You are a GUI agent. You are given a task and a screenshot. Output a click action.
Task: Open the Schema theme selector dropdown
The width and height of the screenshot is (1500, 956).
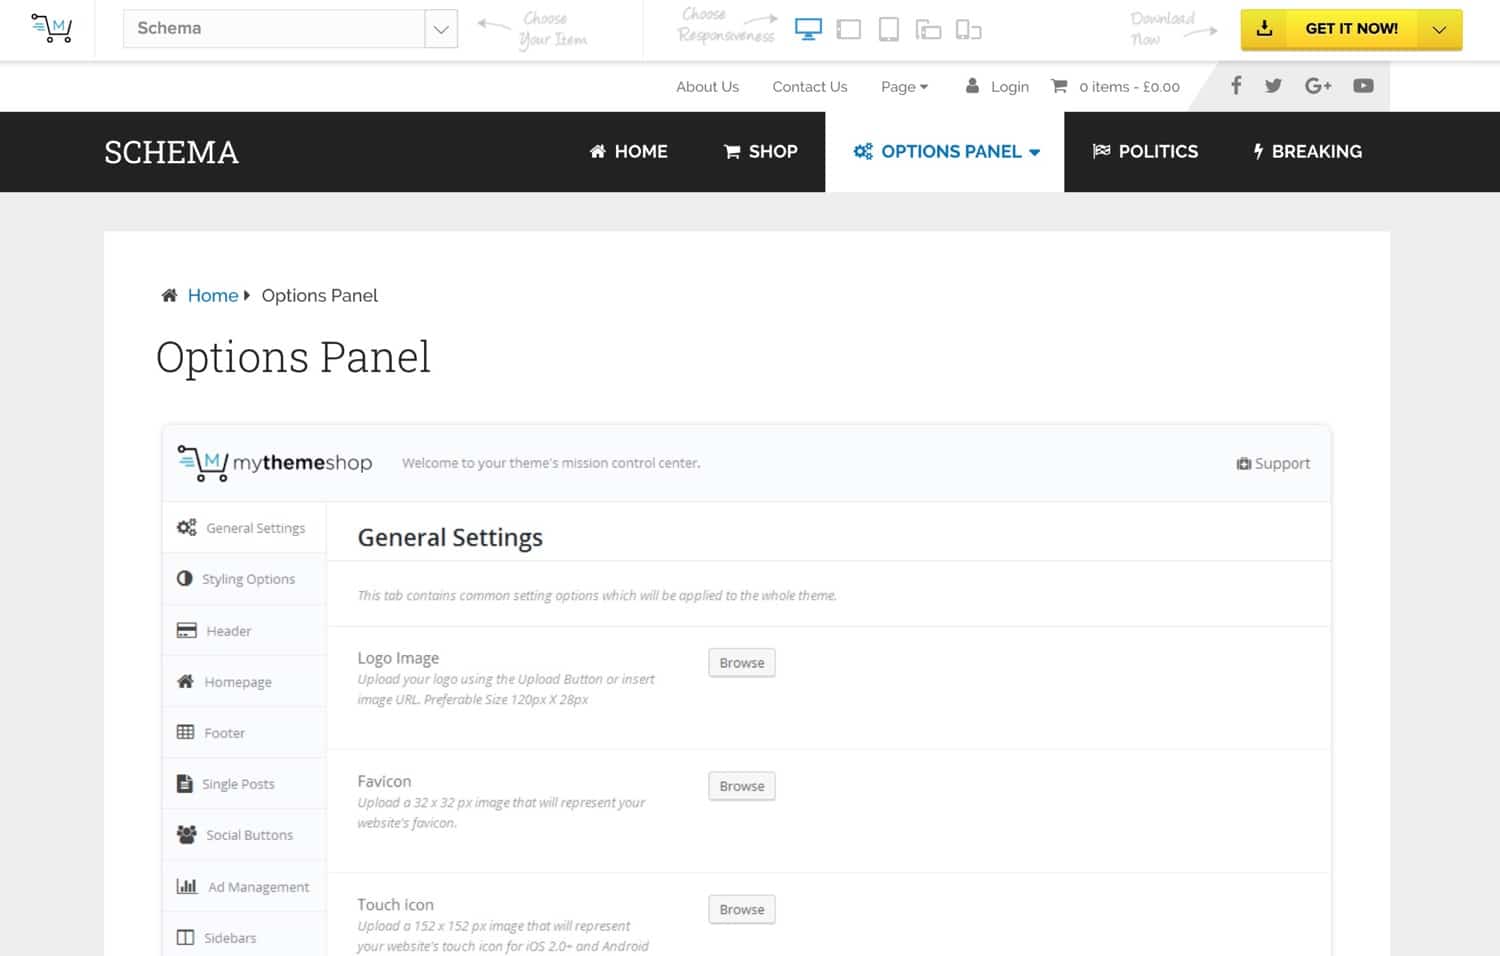pyautogui.click(x=439, y=28)
